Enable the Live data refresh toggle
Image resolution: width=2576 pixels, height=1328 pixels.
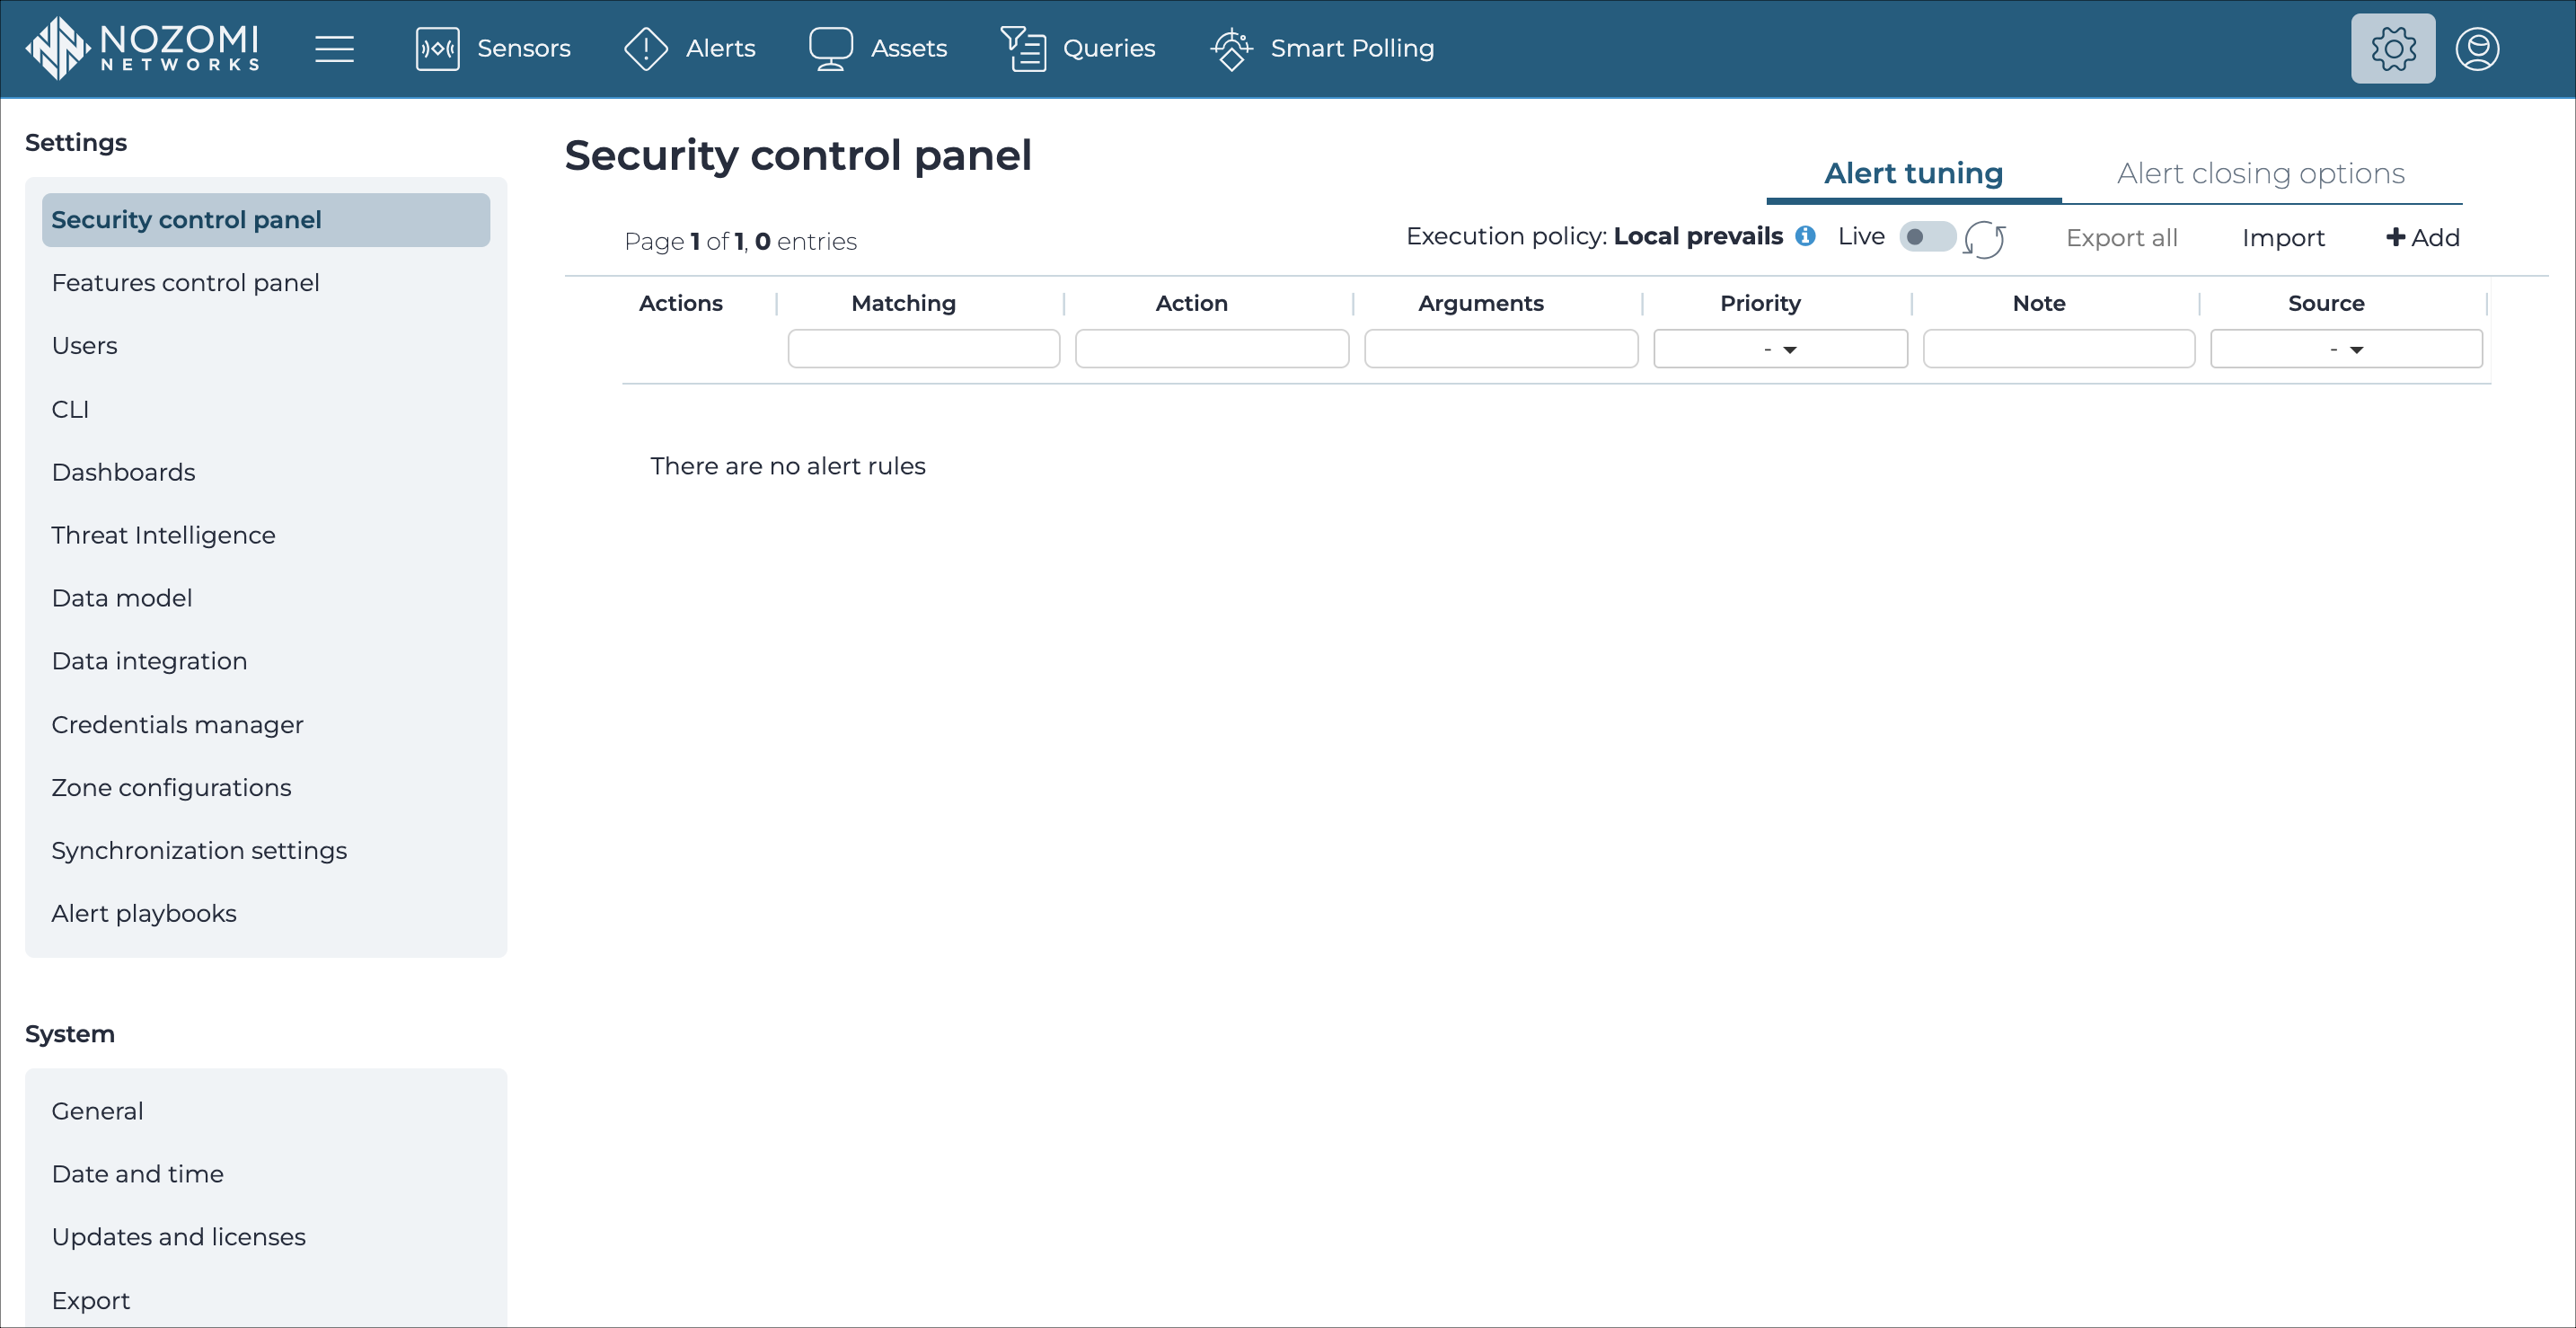click(x=1926, y=237)
